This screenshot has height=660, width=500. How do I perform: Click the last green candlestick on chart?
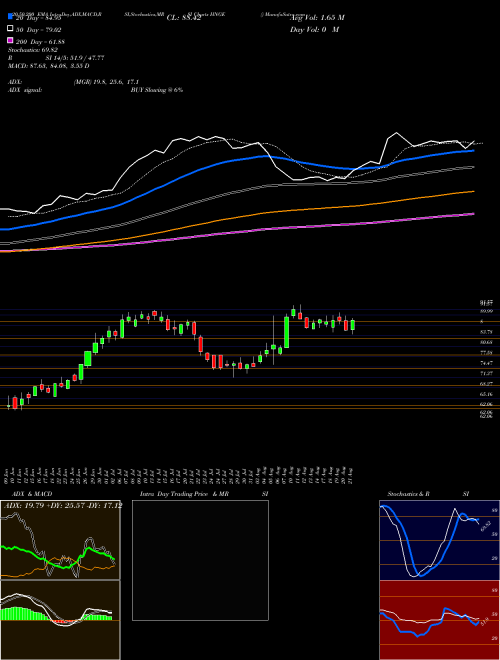(x=353, y=325)
